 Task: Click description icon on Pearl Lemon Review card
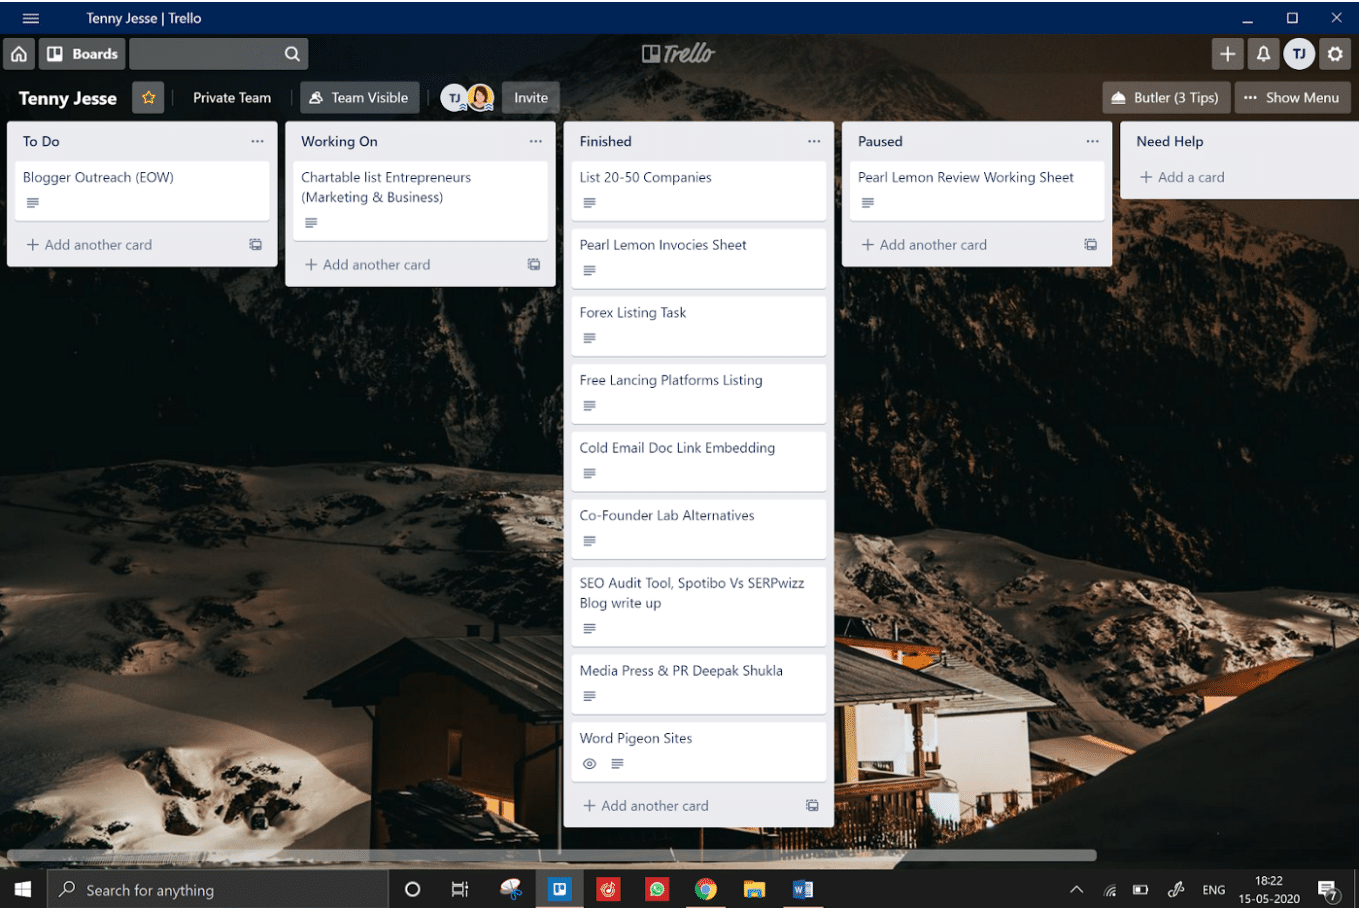pos(868,203)
